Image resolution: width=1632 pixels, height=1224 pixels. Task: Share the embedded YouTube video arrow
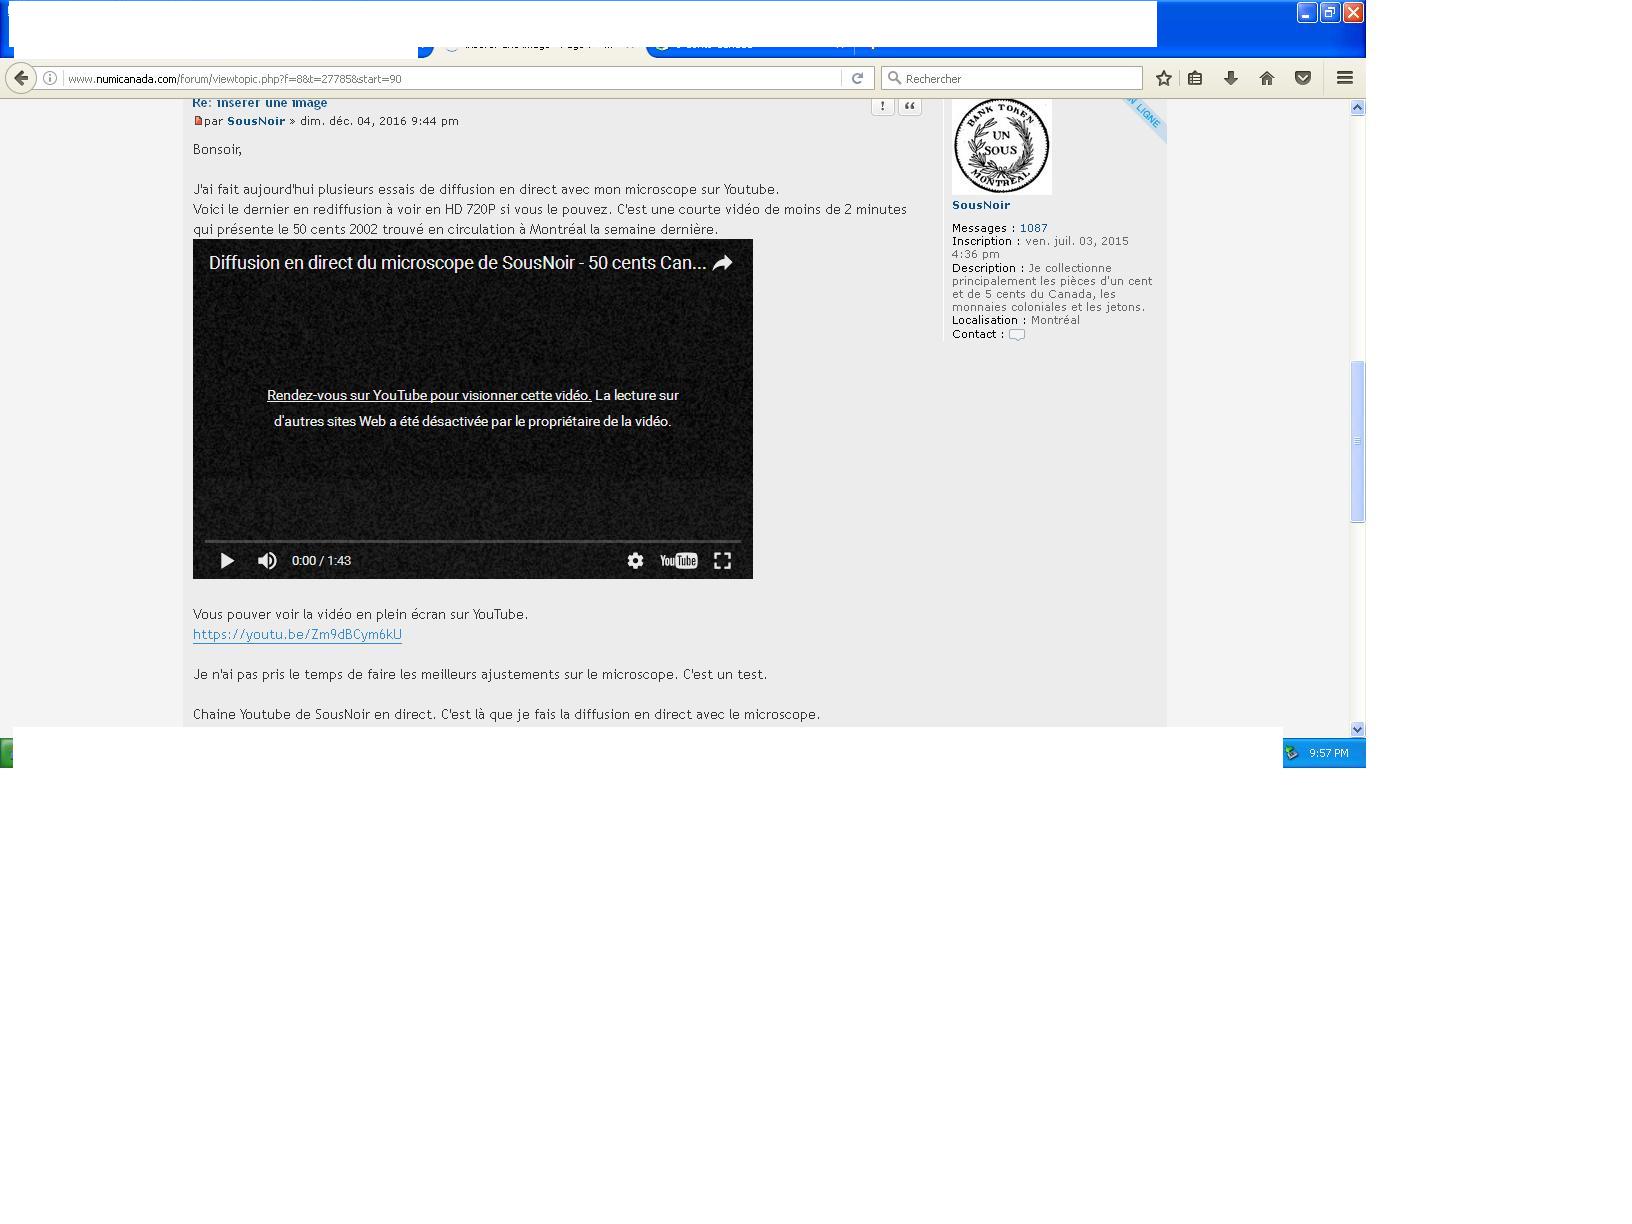[723, 263]
